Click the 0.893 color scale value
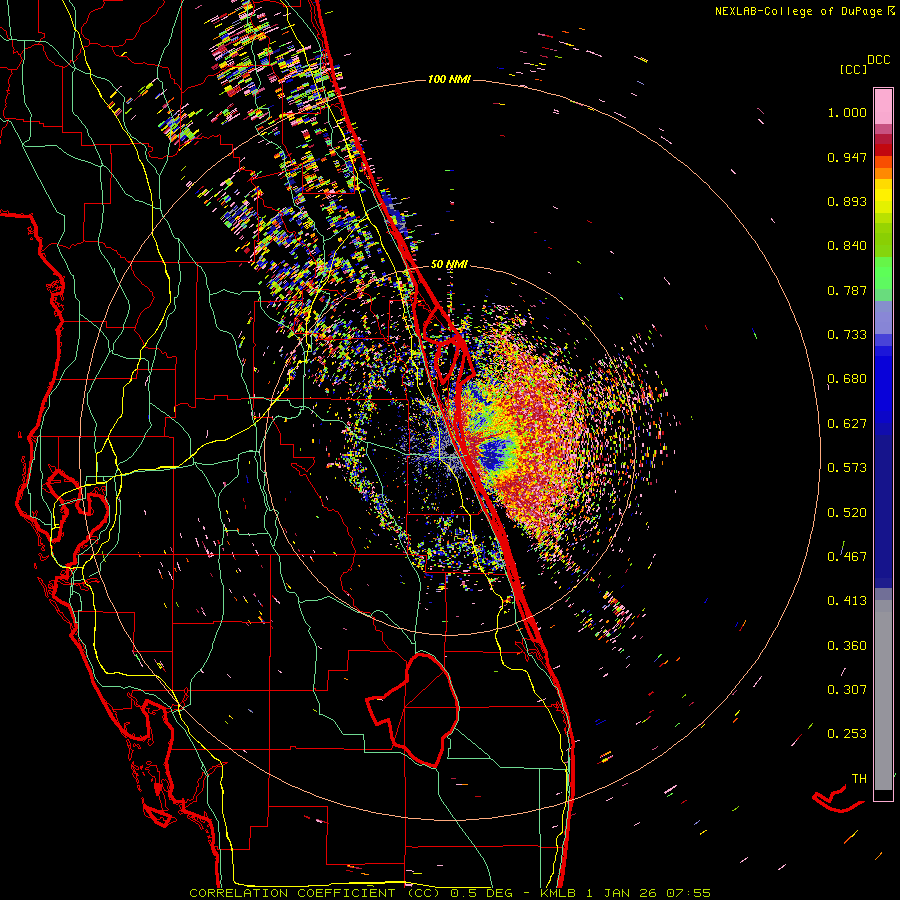 847,201
